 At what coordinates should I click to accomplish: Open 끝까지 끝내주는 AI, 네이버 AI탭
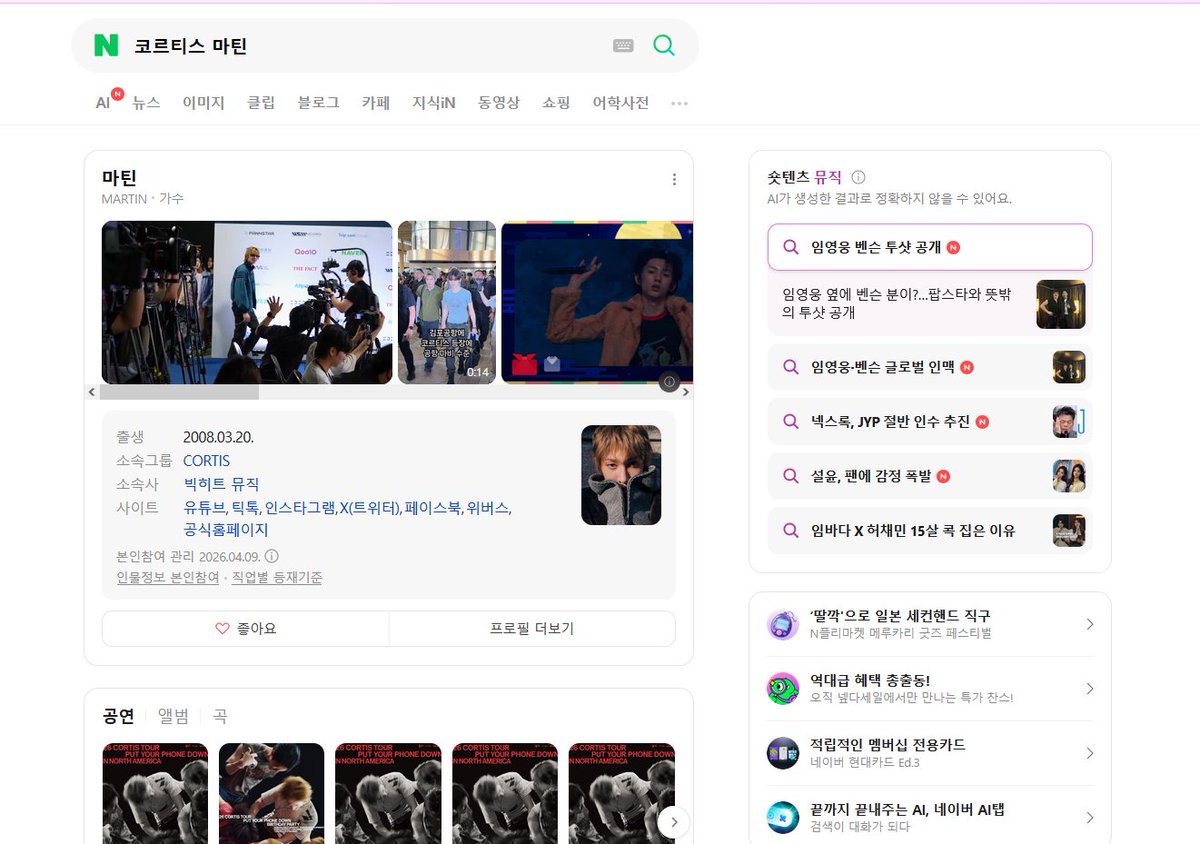click(x=930, y=817)
